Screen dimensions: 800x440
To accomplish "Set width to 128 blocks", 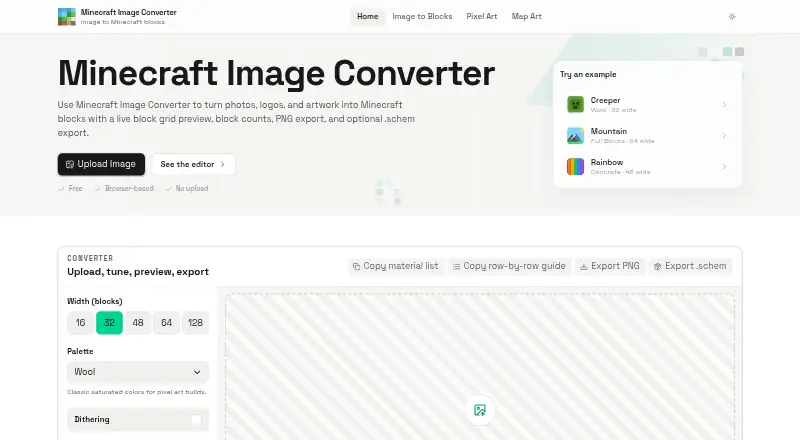I will [x=195, y=323].
